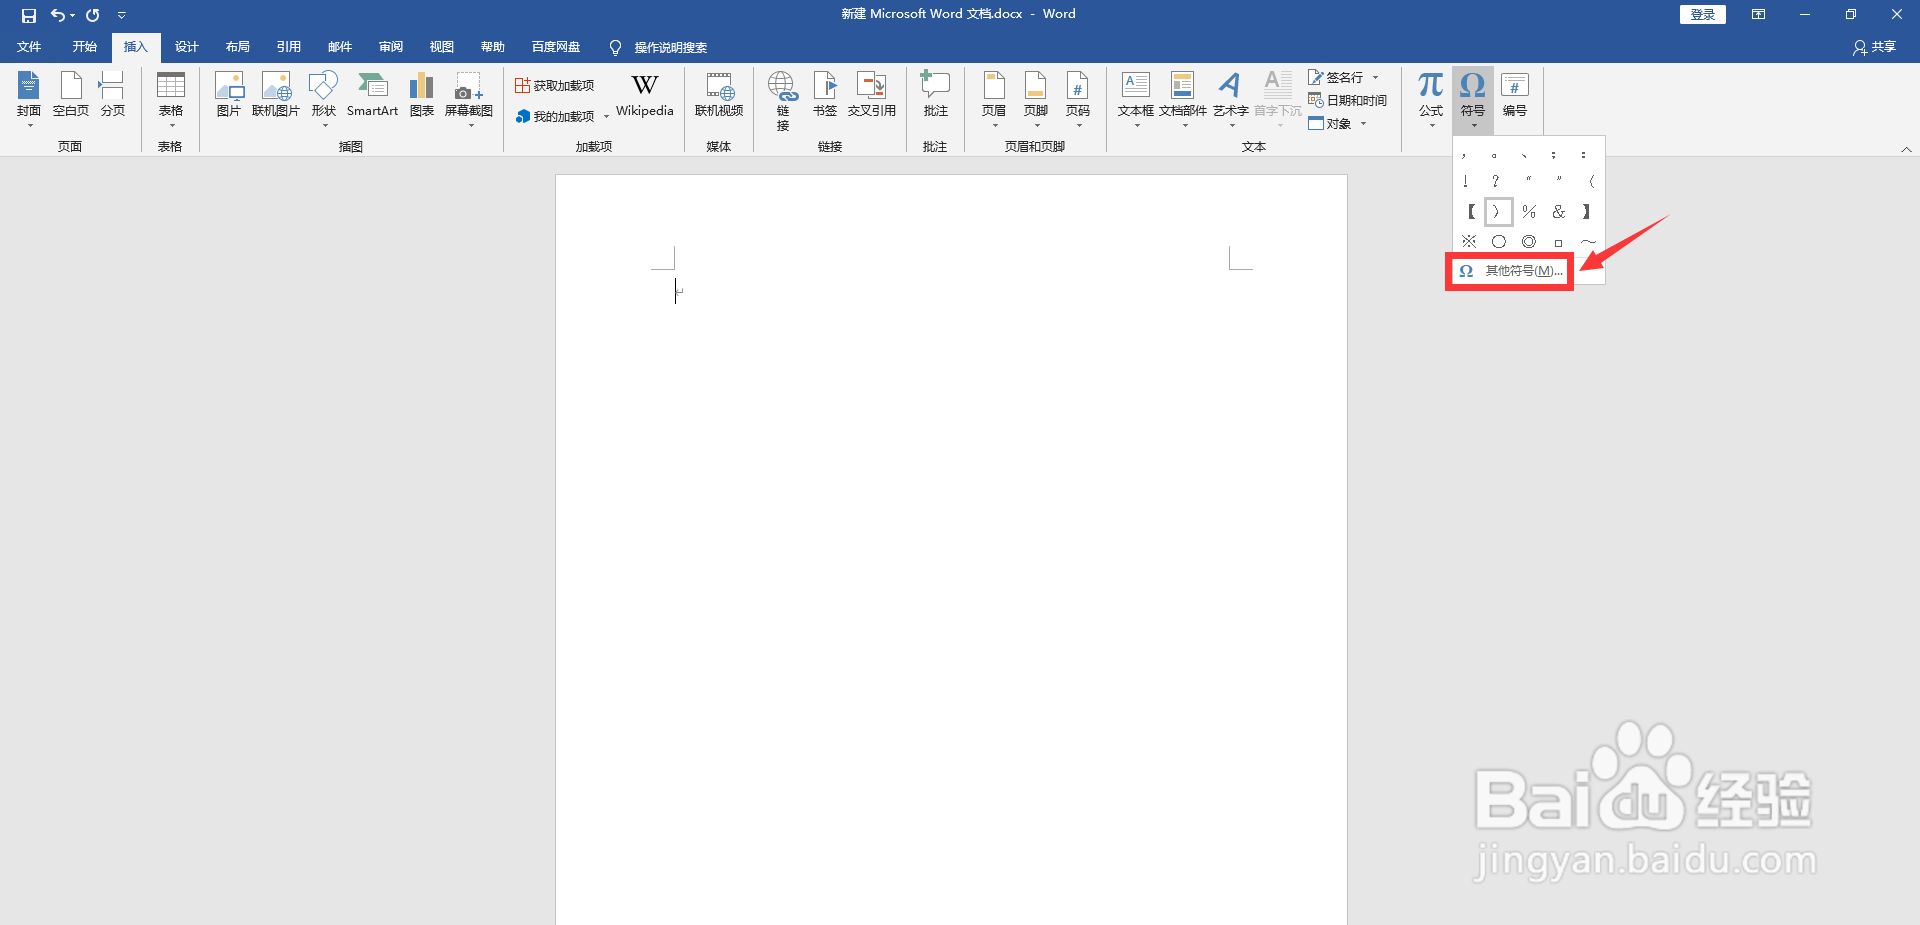
Task: Open document parts (文档部件) menu
Action: pyautogui.click(x=1183, y=98)
